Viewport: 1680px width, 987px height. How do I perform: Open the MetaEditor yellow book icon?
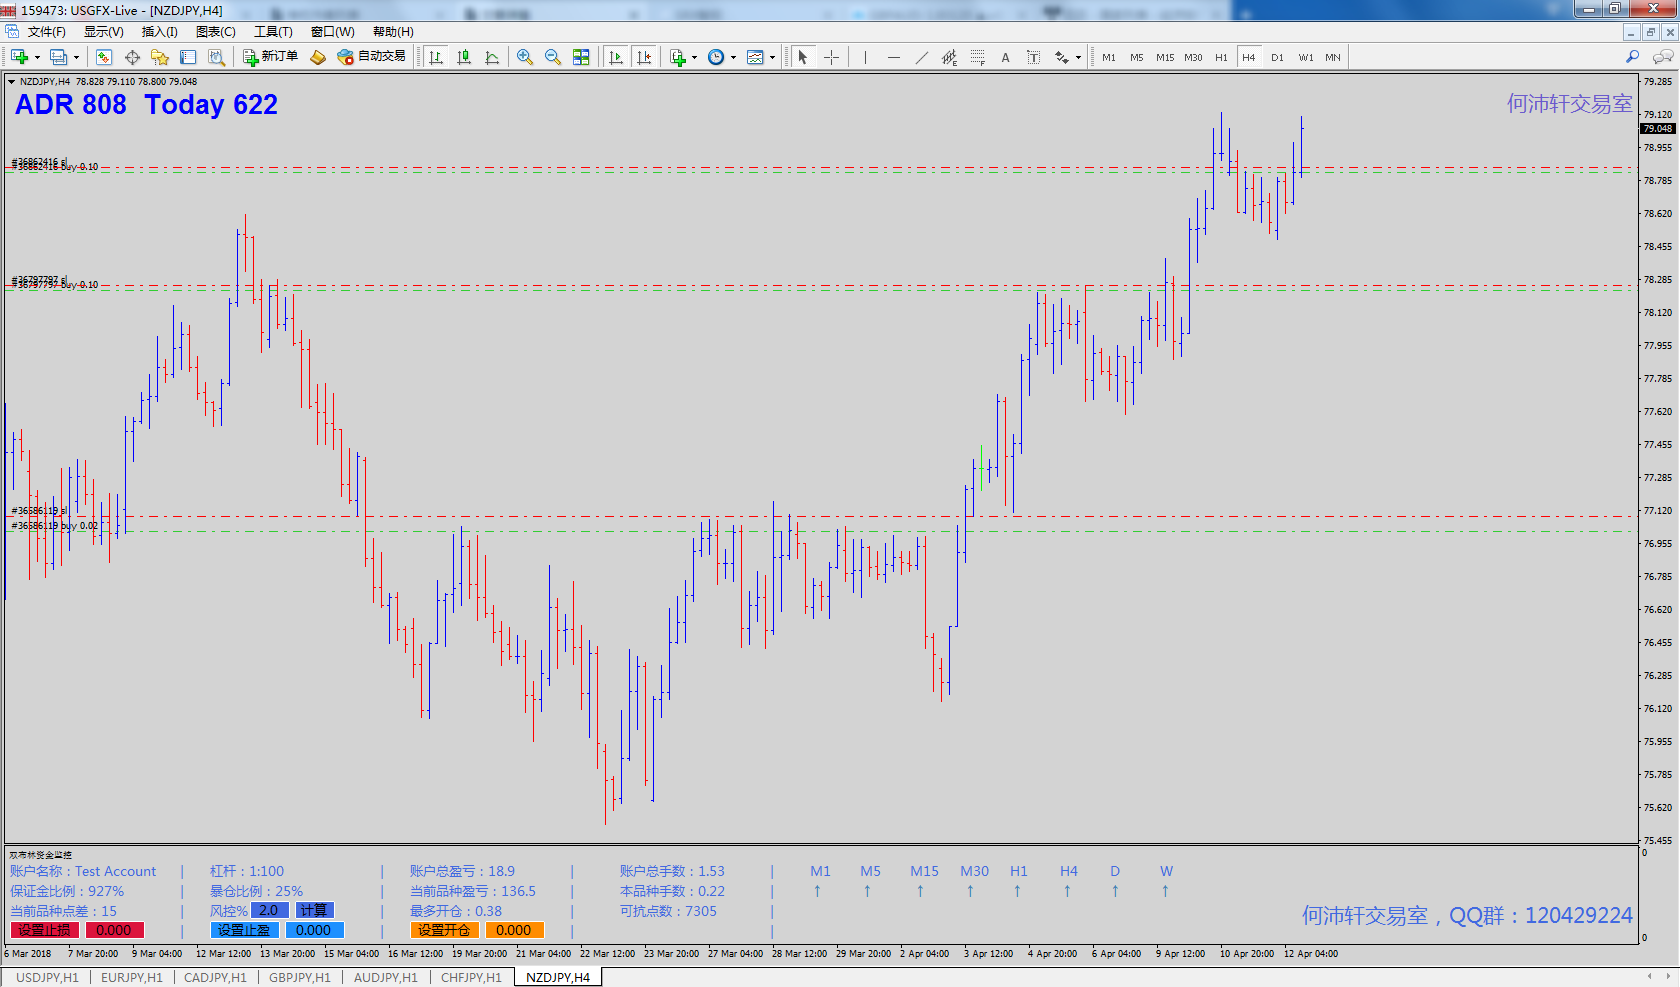318,57
